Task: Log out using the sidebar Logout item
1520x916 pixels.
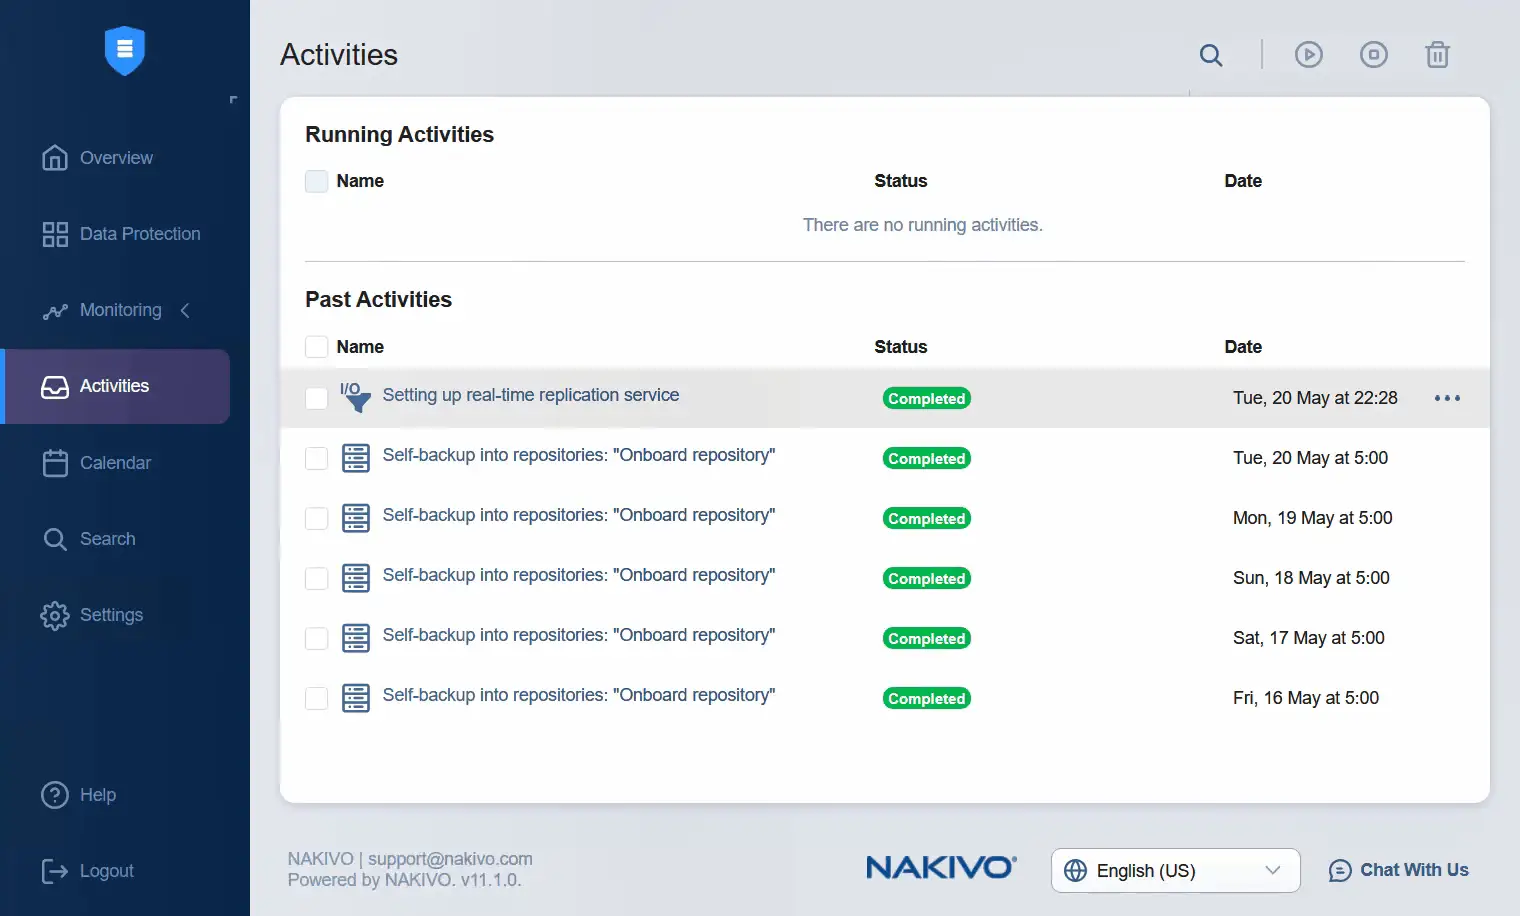Action: coord(106,871)
